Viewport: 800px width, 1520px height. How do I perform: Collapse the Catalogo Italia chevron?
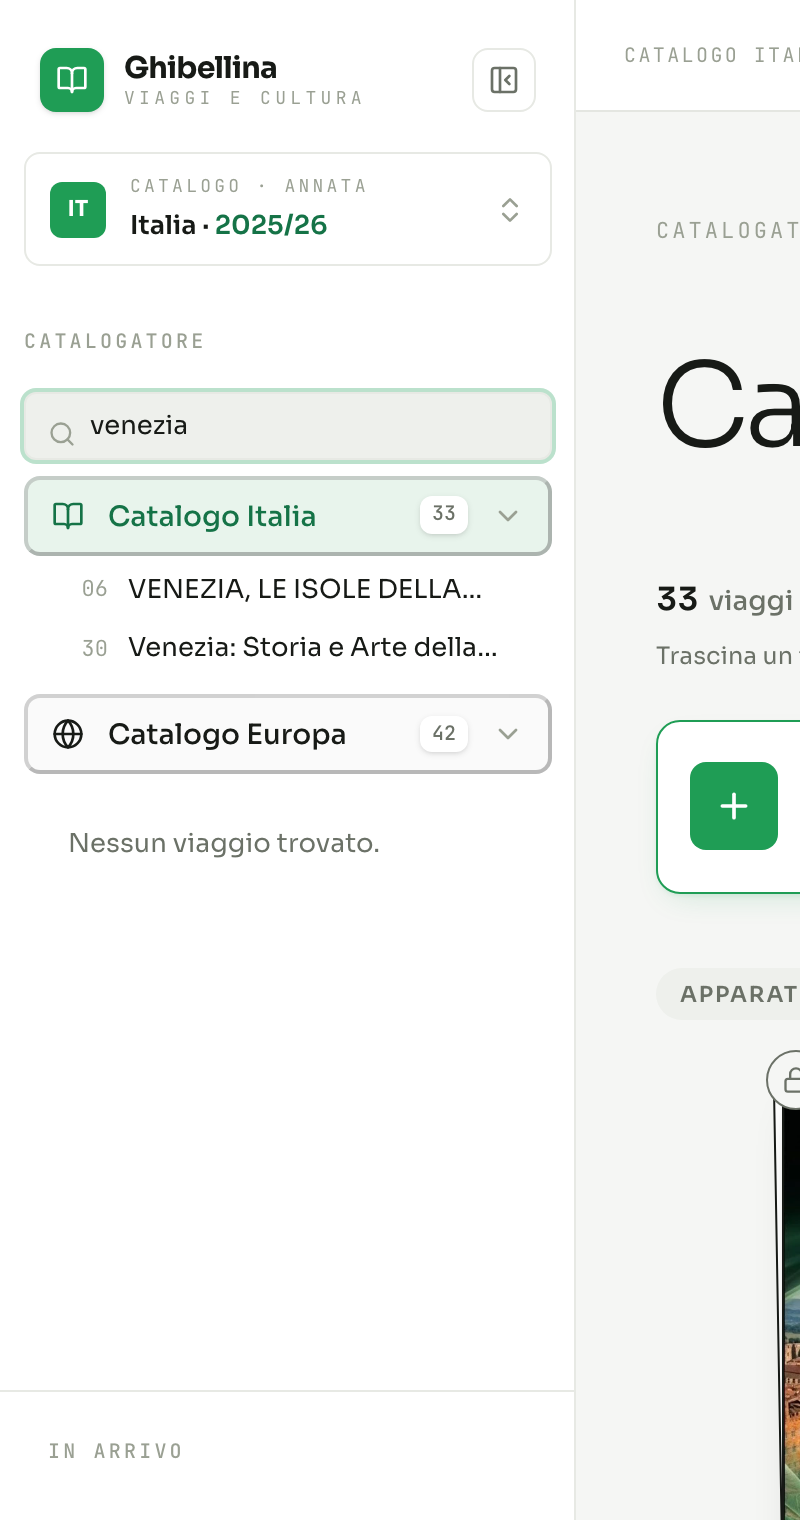point(508,516)
